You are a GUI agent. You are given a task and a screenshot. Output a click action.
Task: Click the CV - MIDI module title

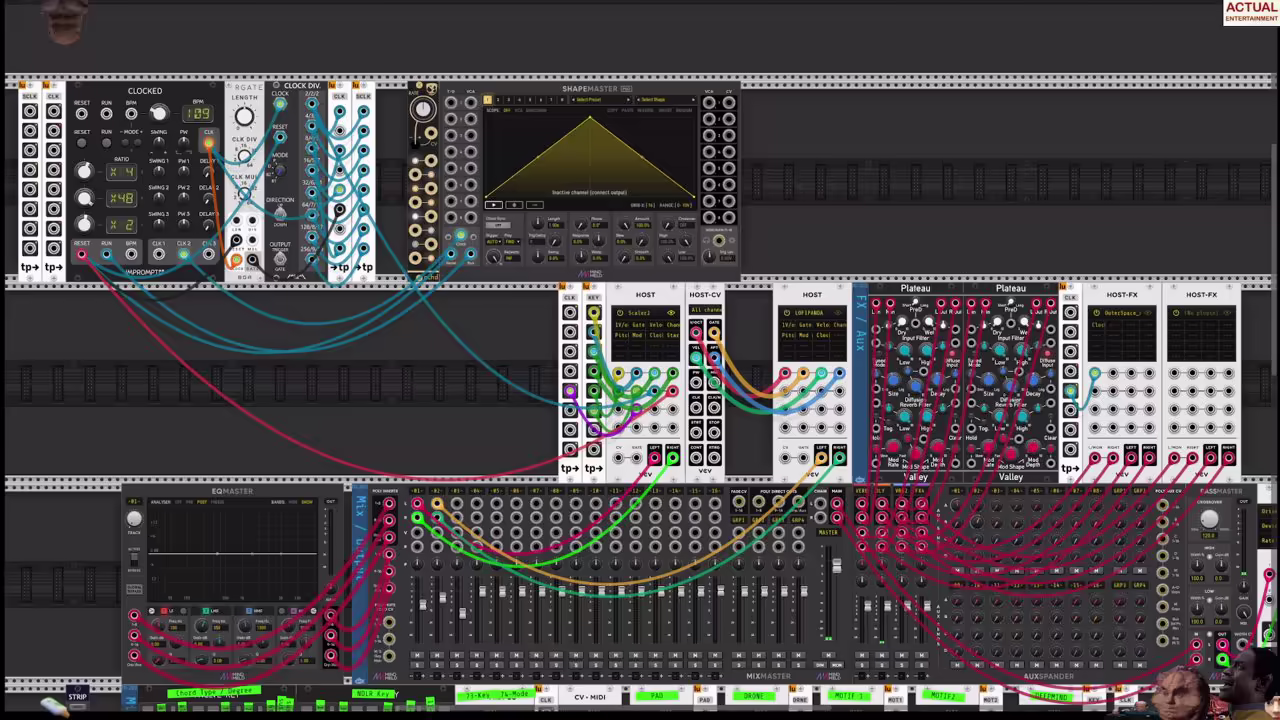click(x=589, y=697)
